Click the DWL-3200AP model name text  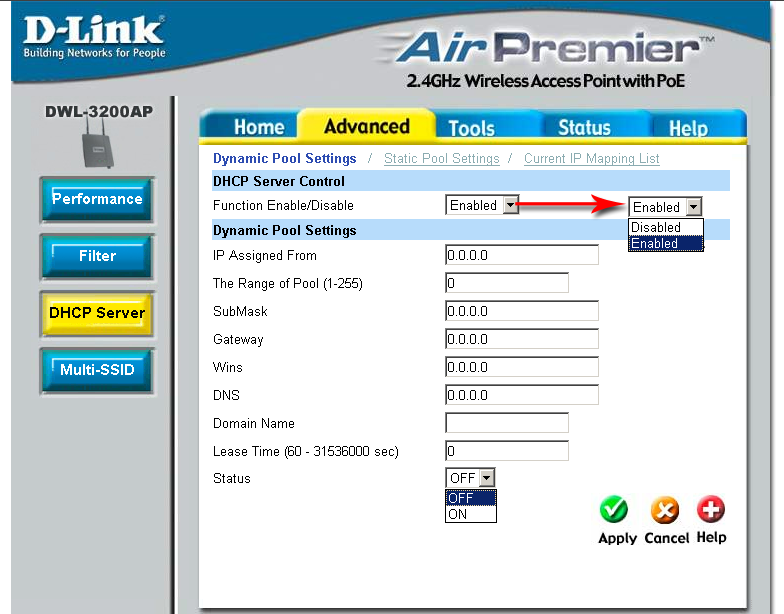(x=99, y=111)
